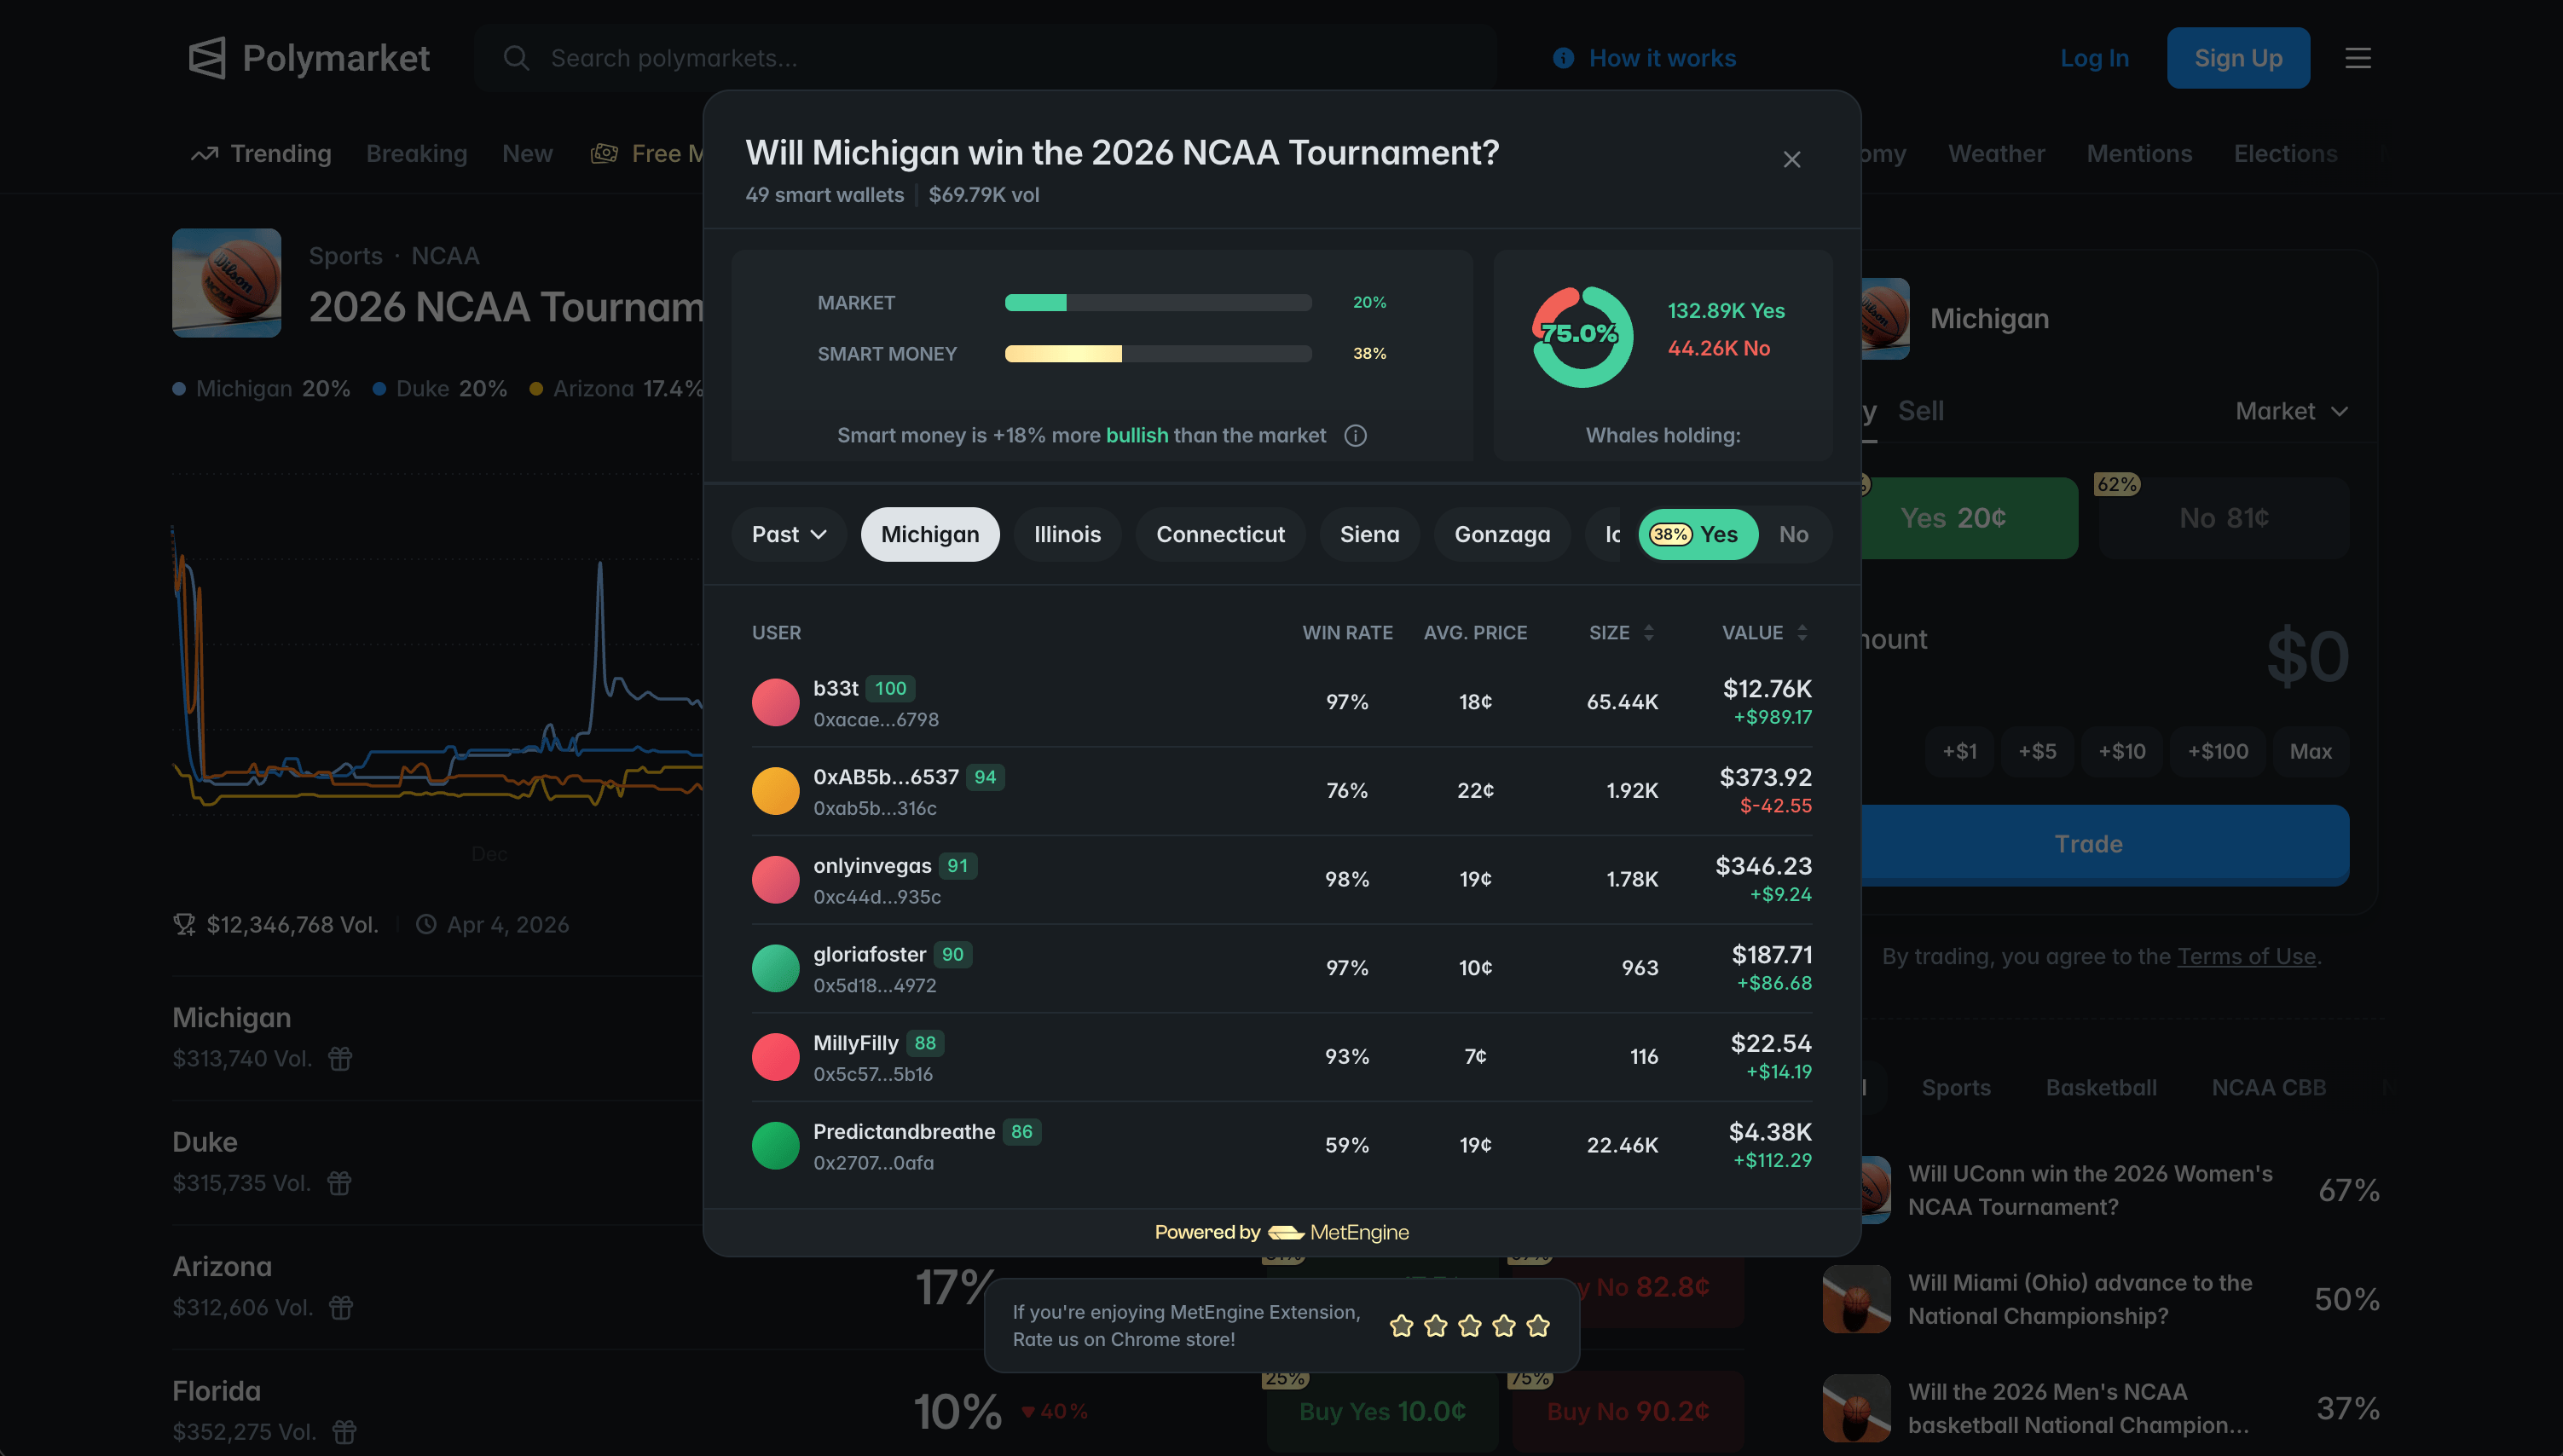2563x1456 pixels.
Task: Click Buy Yes 10.0¢ for Florida
Action: (1382, 1412)
